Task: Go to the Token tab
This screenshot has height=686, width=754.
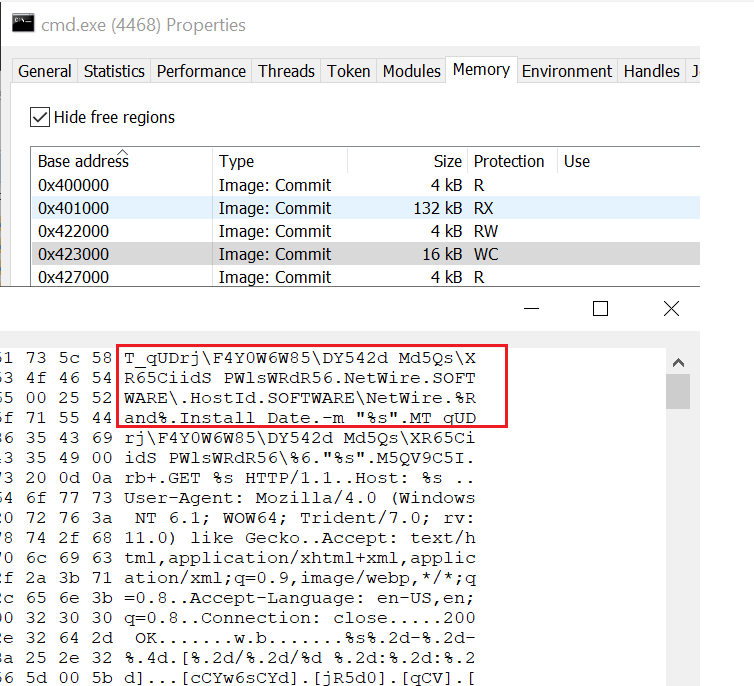Action: click(349, 71)
